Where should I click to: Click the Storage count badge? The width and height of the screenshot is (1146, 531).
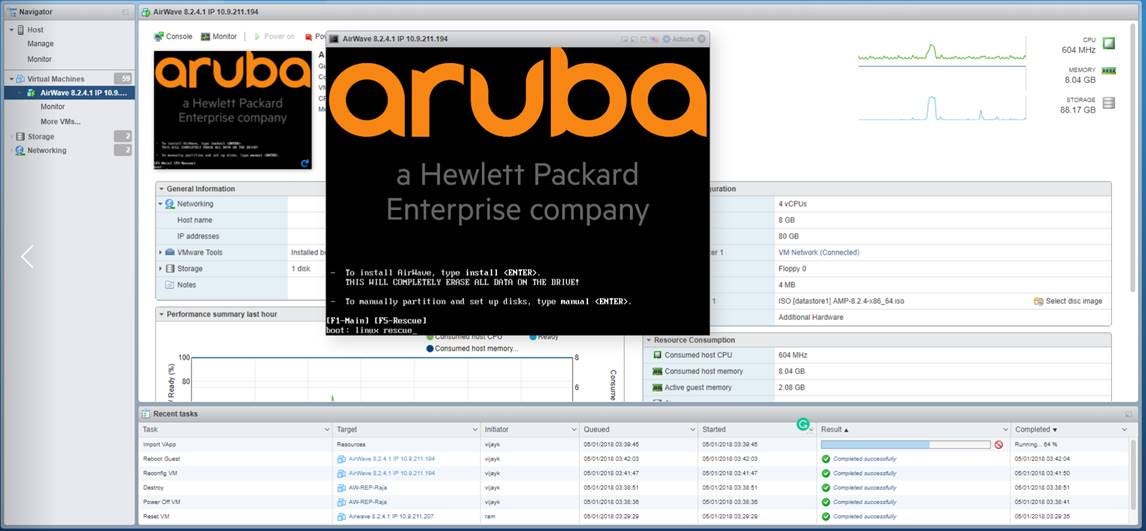tap(123, 137)
